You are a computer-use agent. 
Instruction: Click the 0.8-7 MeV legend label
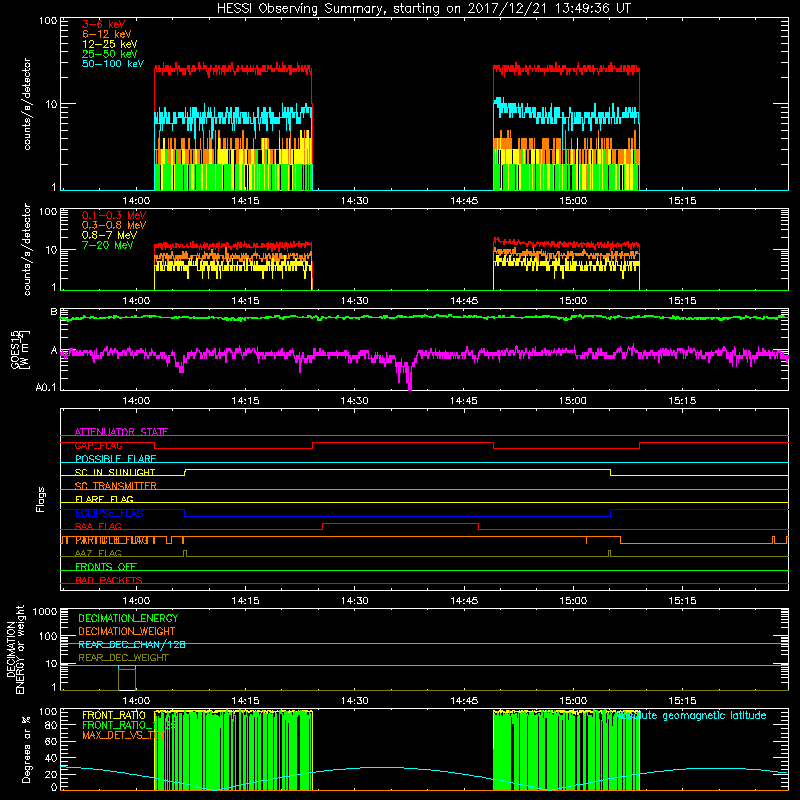[x=109, y=235]
